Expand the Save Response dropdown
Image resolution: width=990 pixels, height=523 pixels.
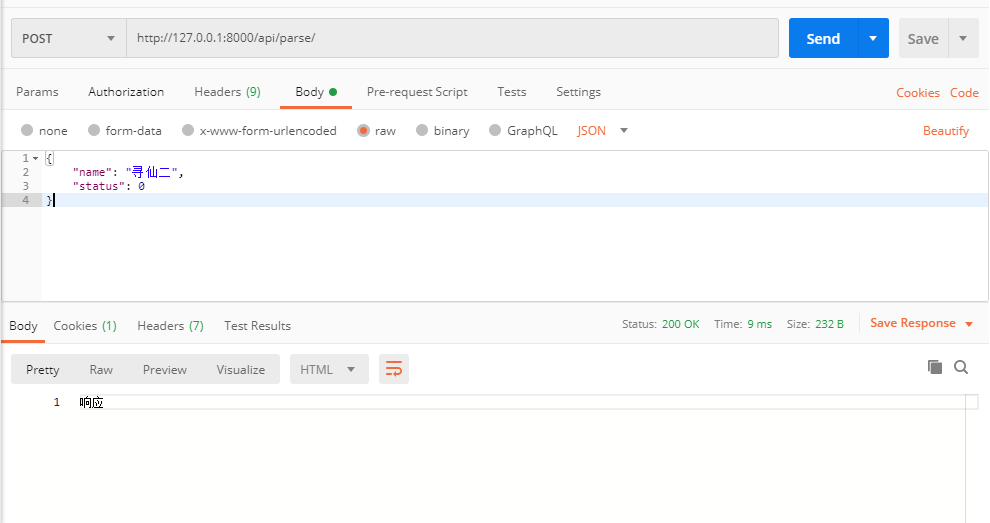(x=969, y=324)
